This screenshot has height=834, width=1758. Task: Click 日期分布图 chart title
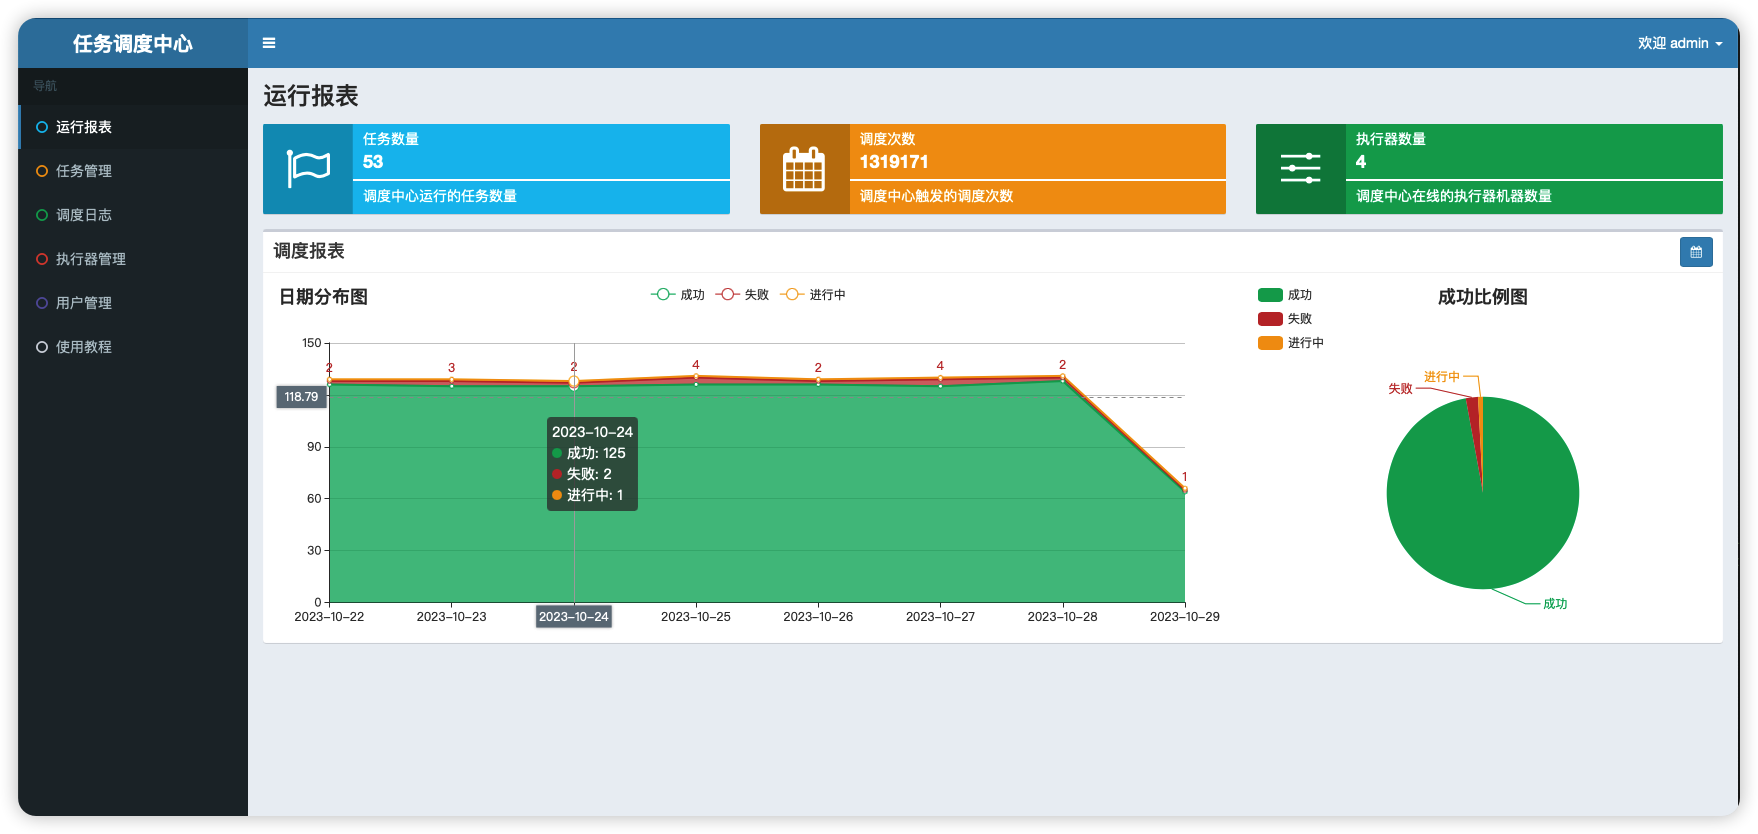pos(323,297)
